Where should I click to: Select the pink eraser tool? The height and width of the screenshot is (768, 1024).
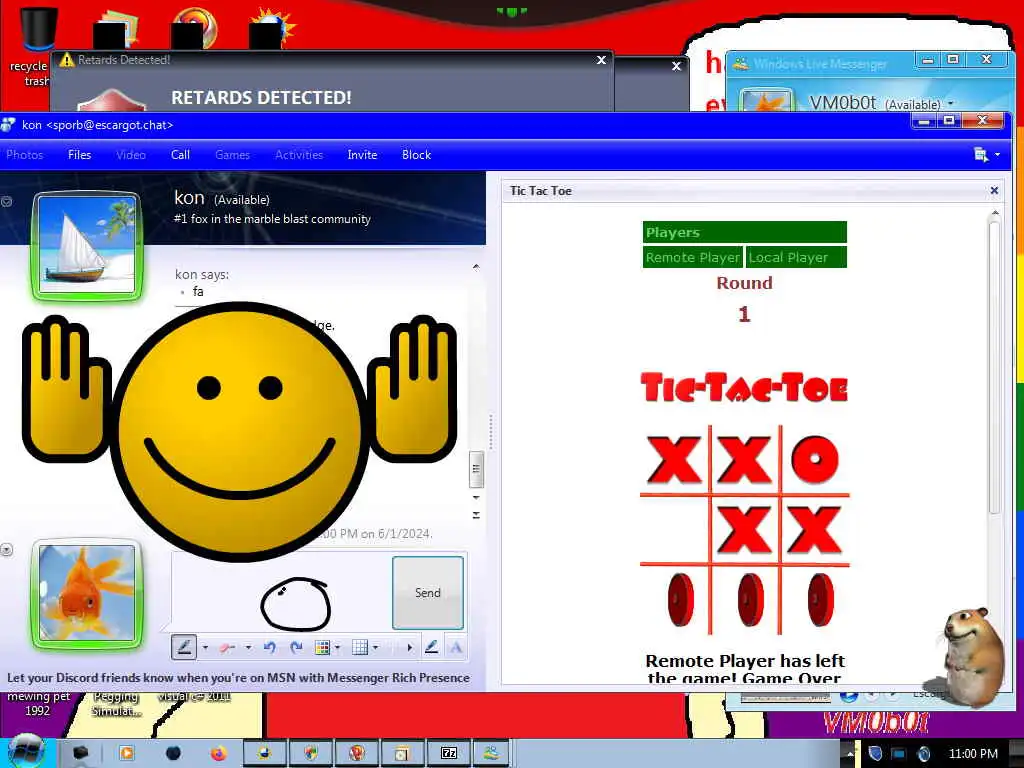227,648
